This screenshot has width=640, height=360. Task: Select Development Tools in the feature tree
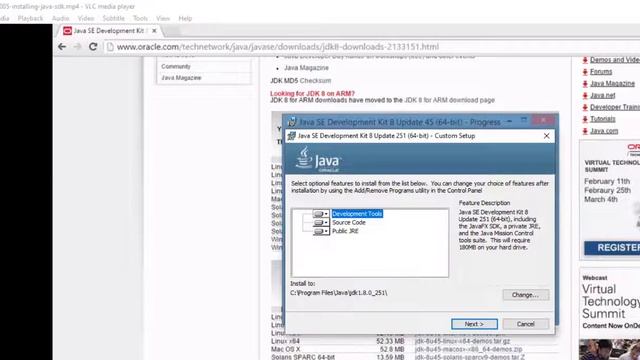(357, 214)
